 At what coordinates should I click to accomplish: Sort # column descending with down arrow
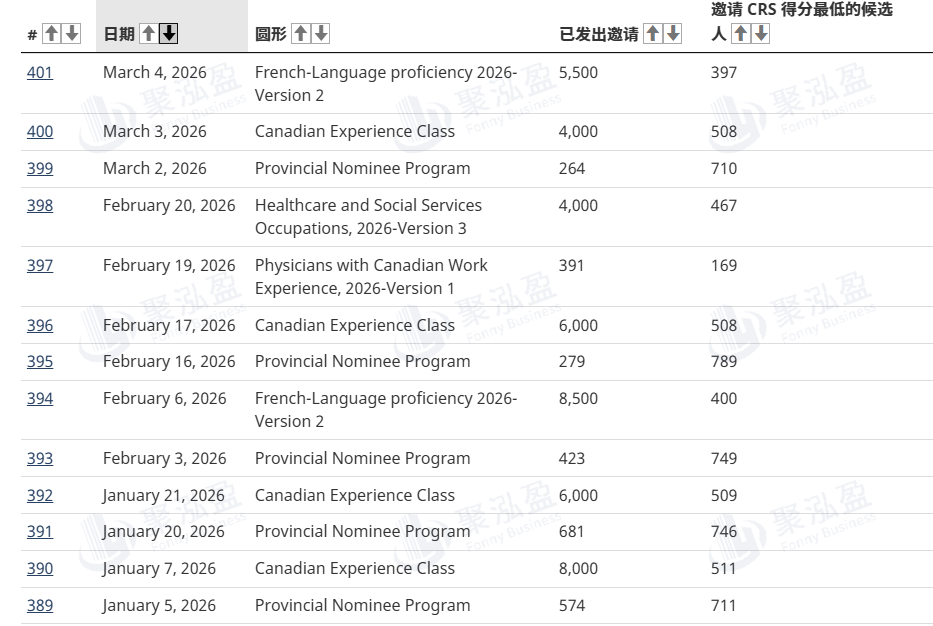[71, 34]
